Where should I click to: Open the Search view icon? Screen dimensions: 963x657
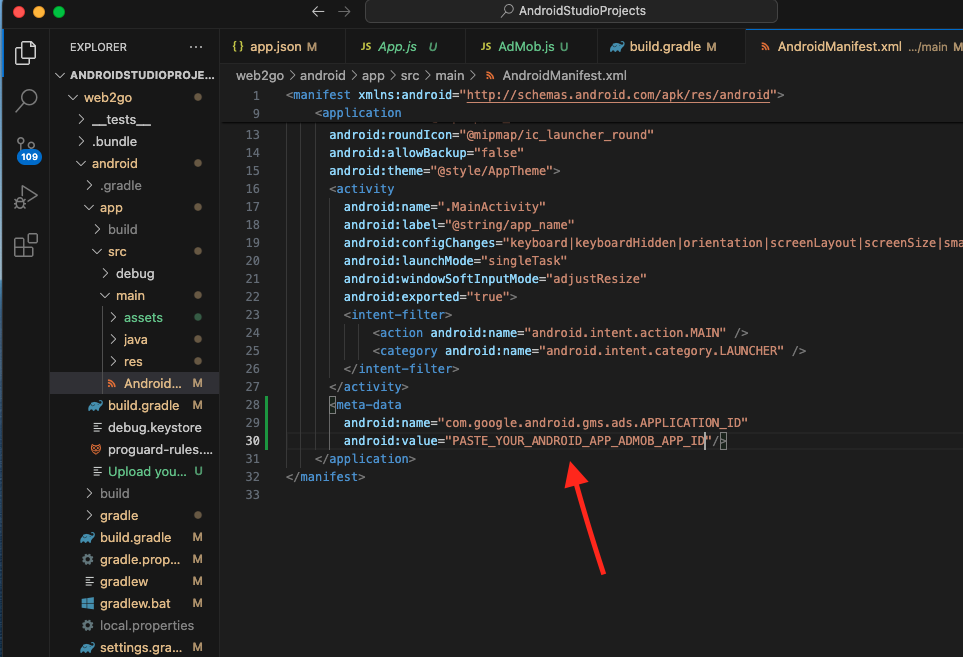click(x=26, y=100)
